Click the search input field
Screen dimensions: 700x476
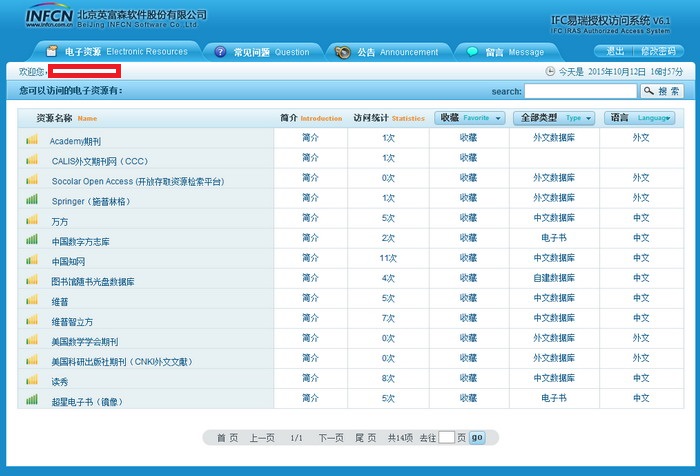(580, 91)
